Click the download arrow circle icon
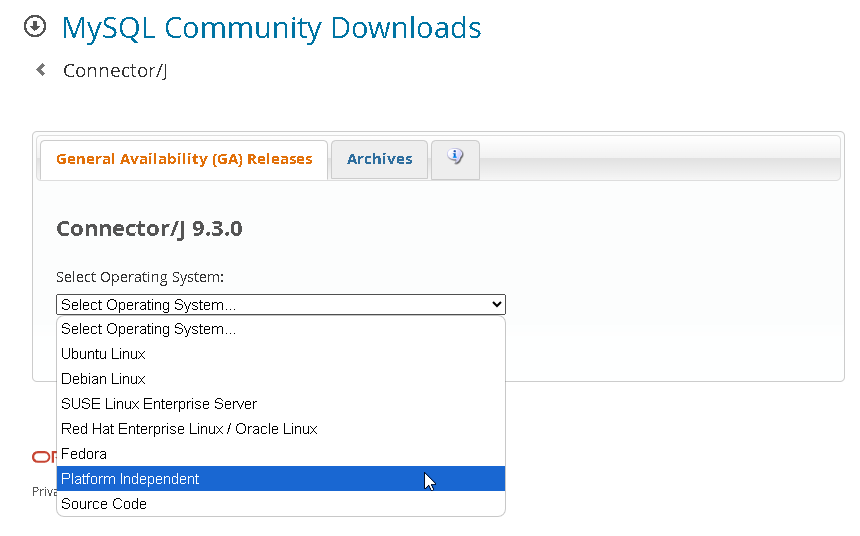This screenshot has height=536, width=860. click(35, 27)
